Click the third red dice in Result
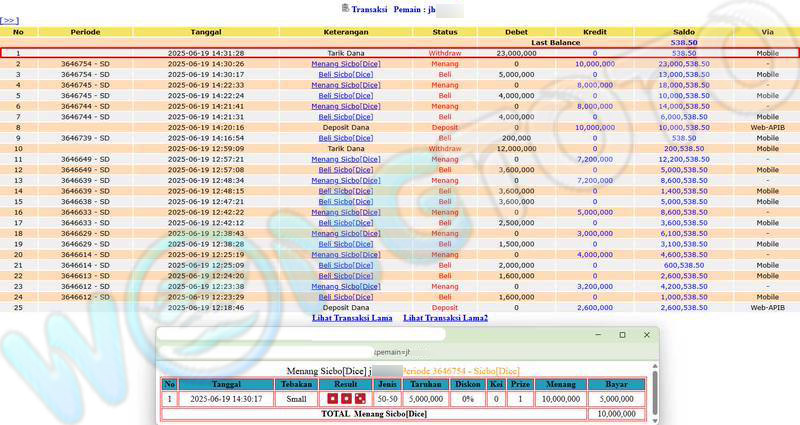Screen dimensions: 800x425 click(359, 398)
